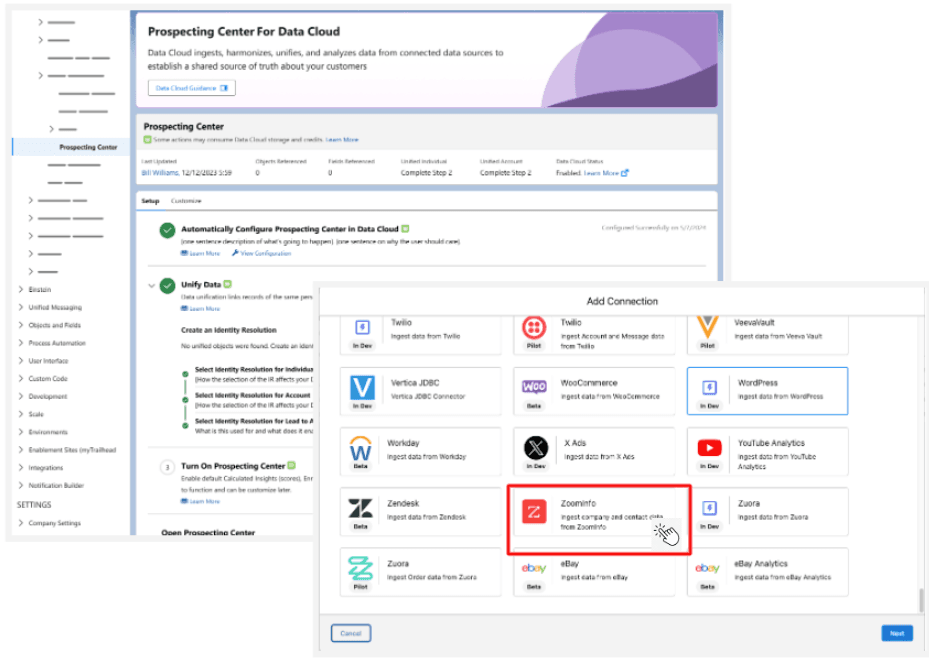Select the ZoomInfo red Z connector icon
This screenshot has width=929, height=660.
(534, 511)
